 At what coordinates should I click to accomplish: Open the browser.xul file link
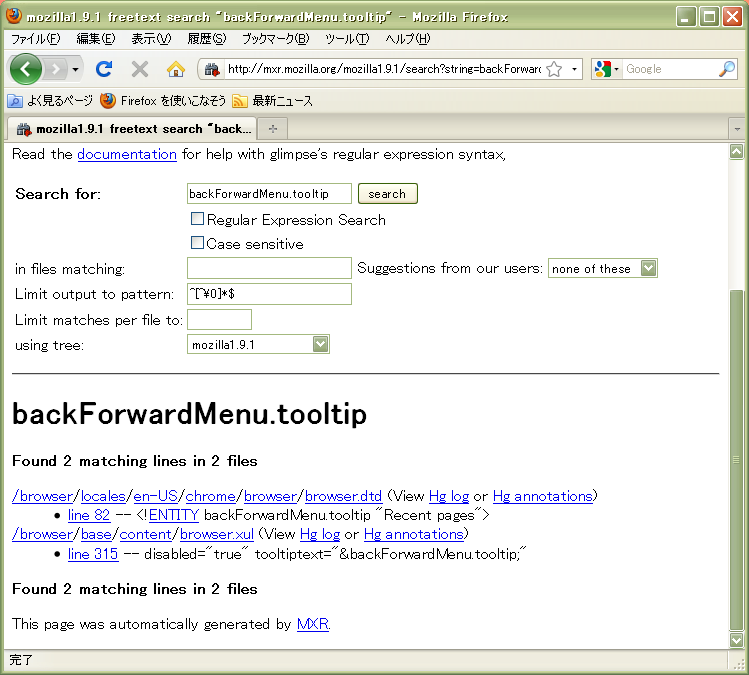pos(217,534)
